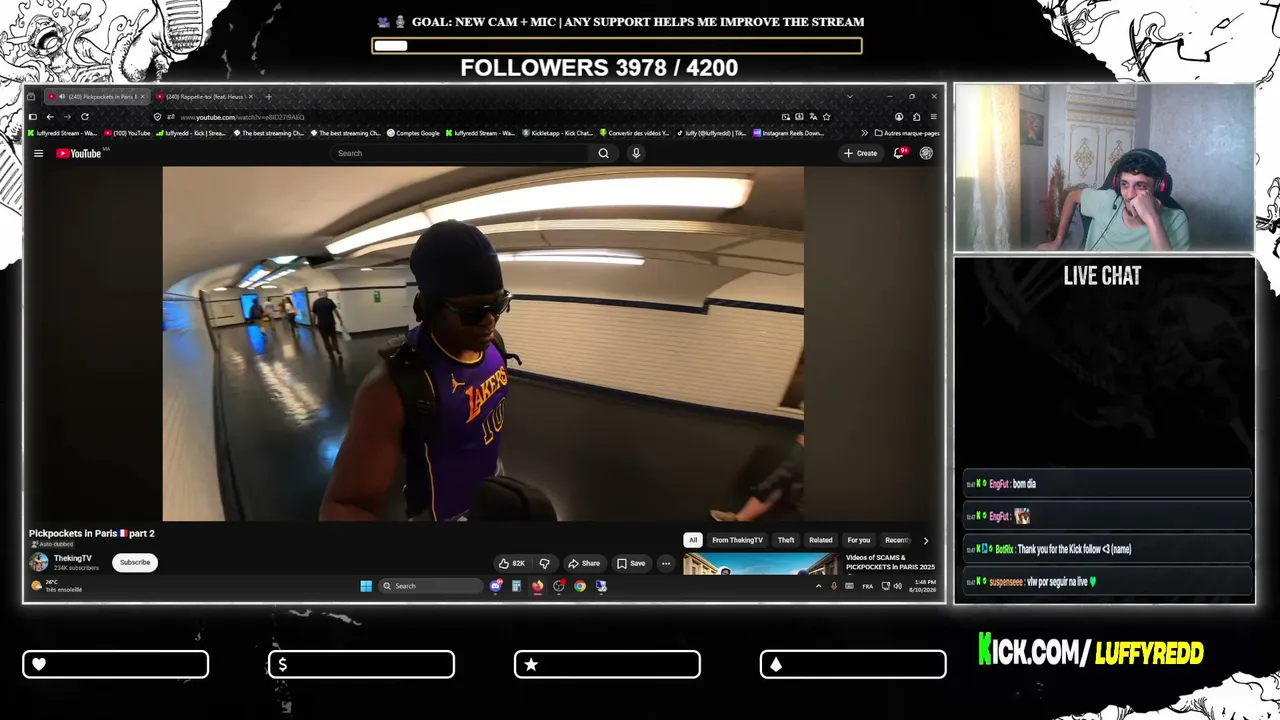Select the From ThekingTV filter chip

point(737,540)
